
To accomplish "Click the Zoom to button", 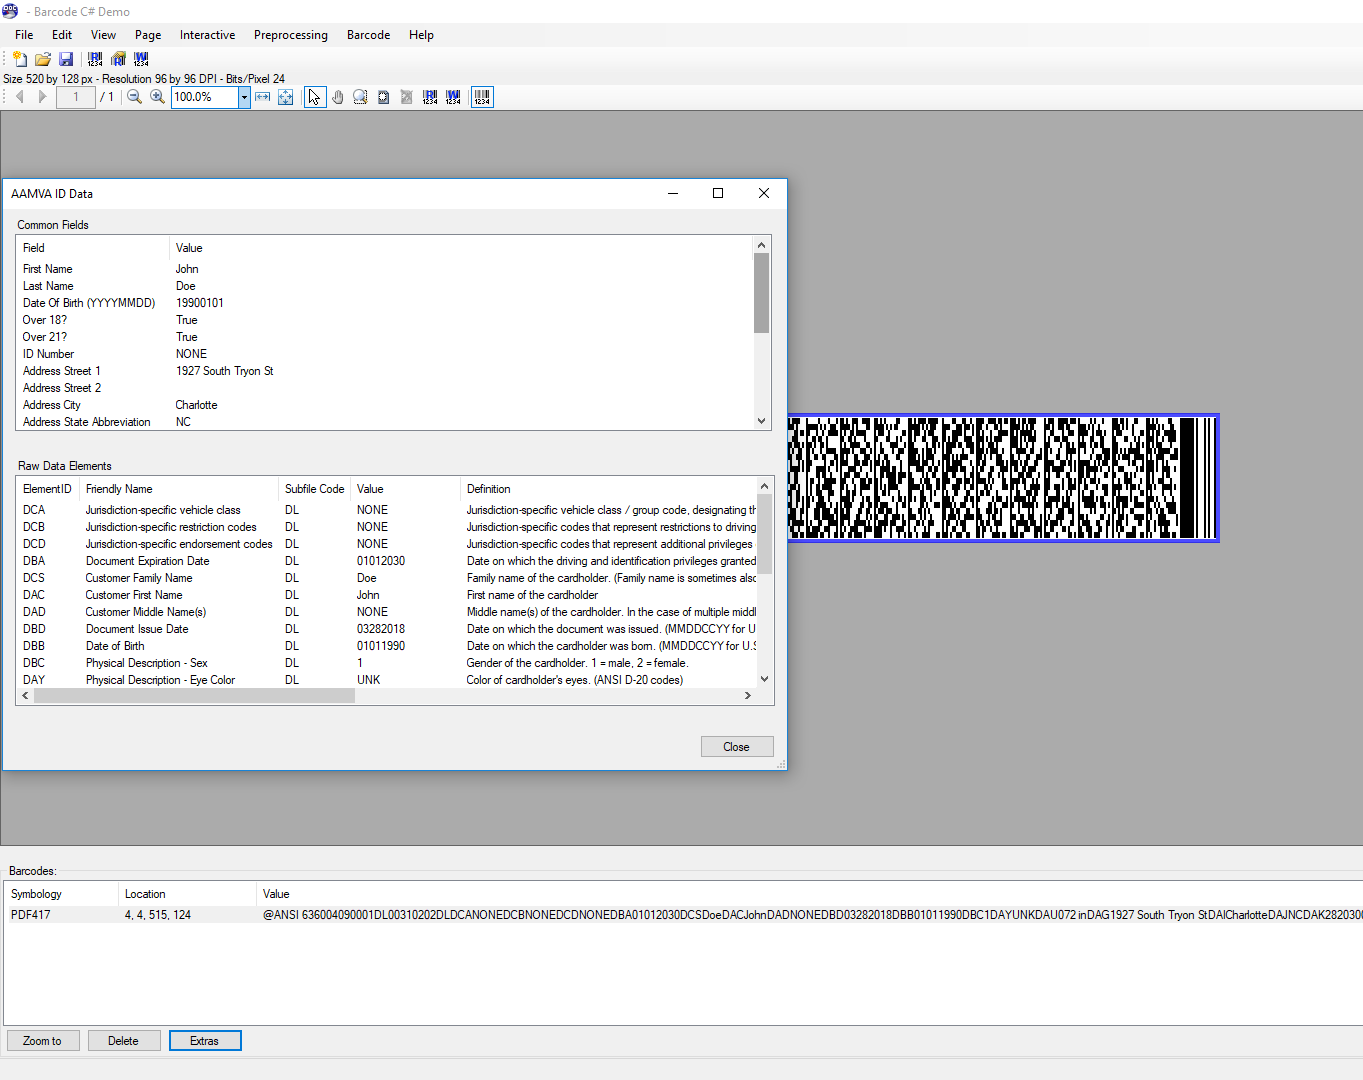I will pos(42,1041).
